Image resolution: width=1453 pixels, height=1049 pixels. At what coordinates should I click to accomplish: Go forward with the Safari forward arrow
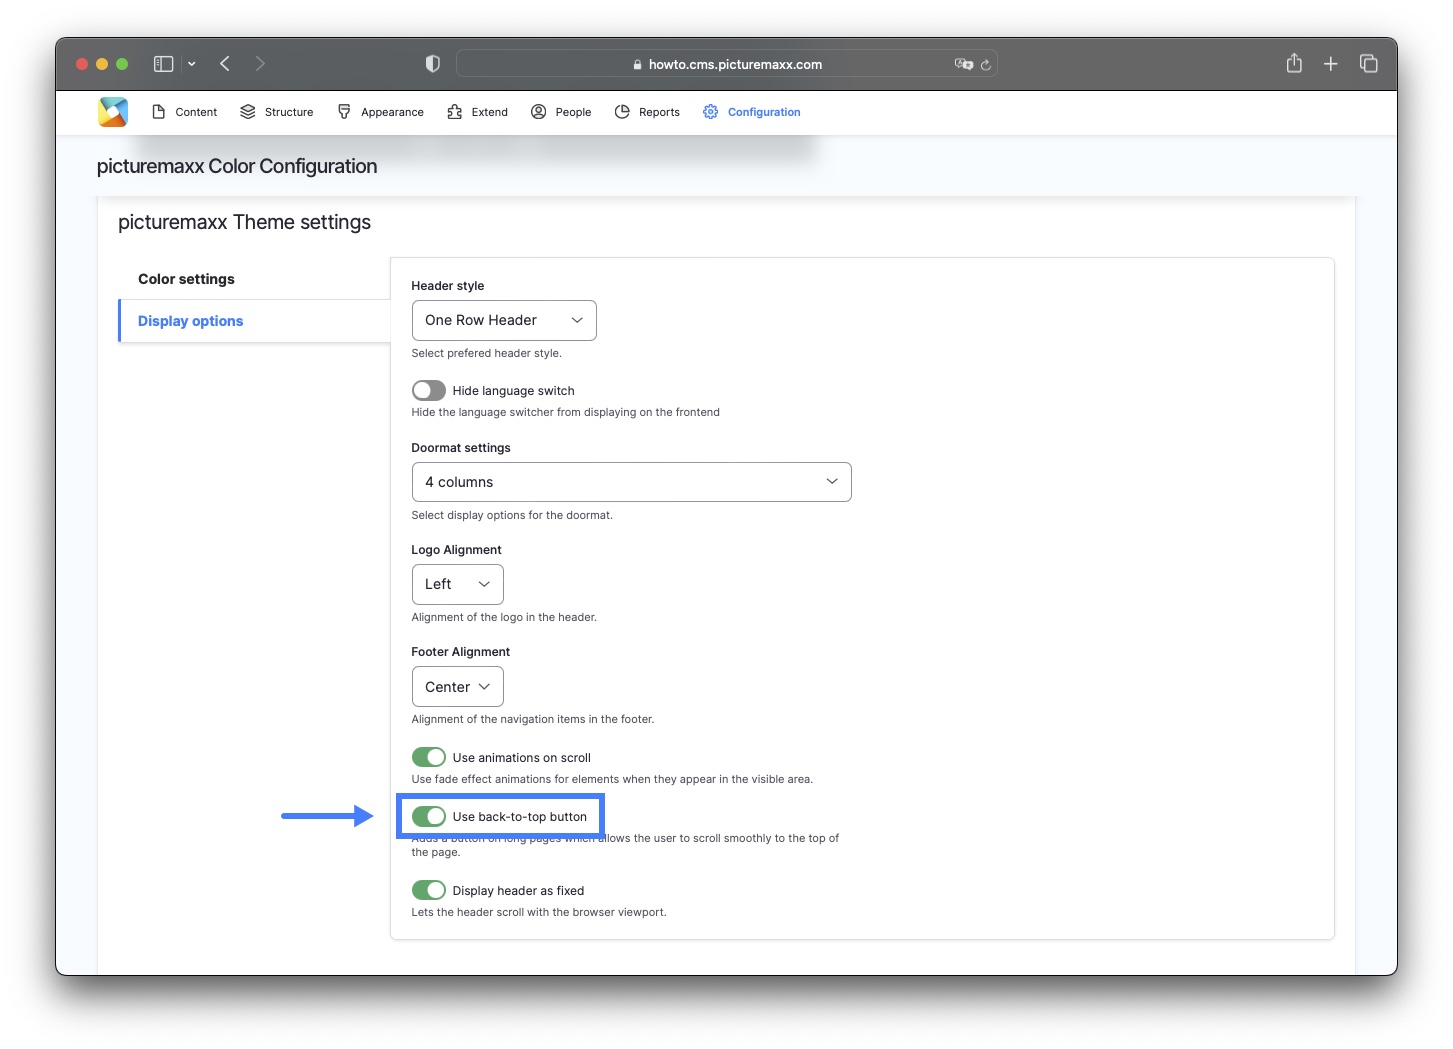(260, 64)
